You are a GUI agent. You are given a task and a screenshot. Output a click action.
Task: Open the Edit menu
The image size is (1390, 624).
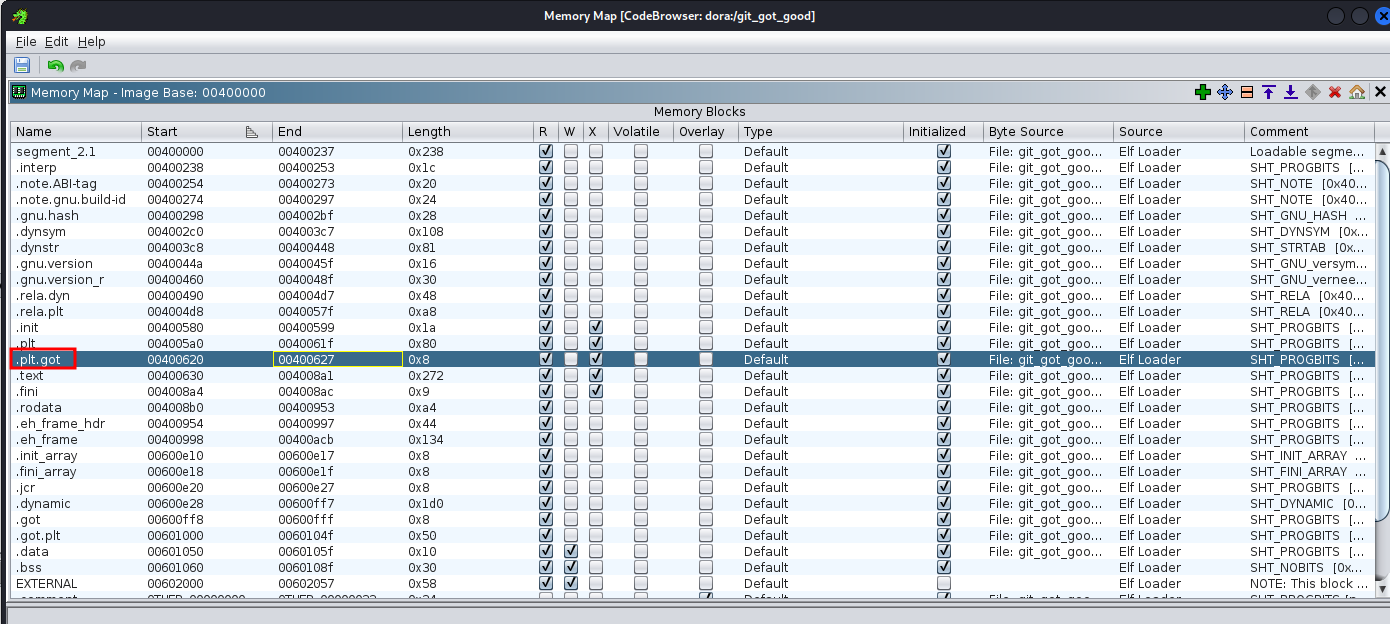(57, 41)
